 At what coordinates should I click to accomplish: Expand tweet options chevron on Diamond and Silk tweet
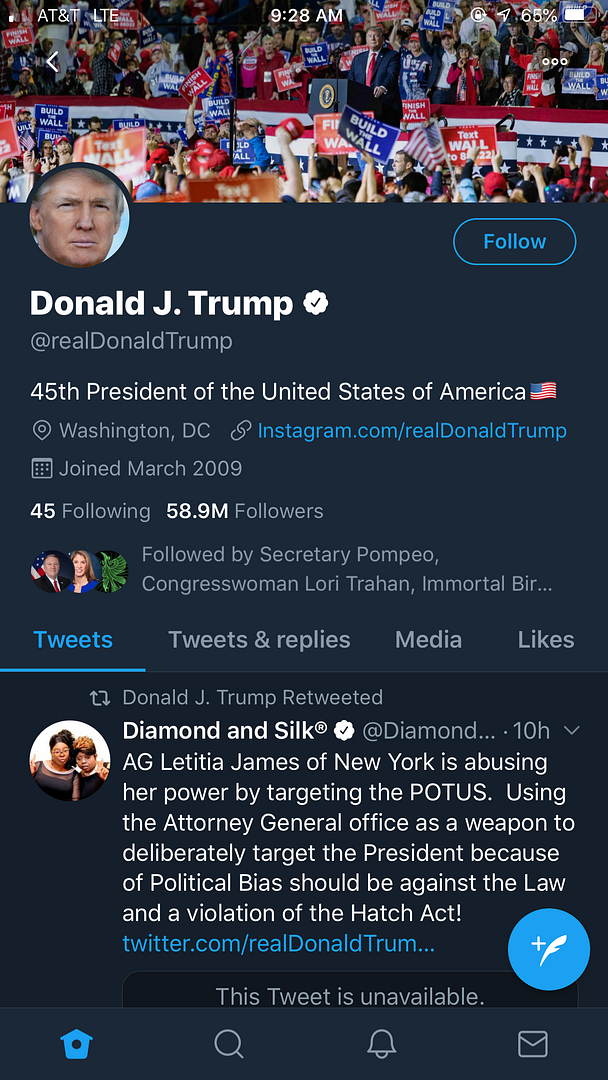click(572, 731)
